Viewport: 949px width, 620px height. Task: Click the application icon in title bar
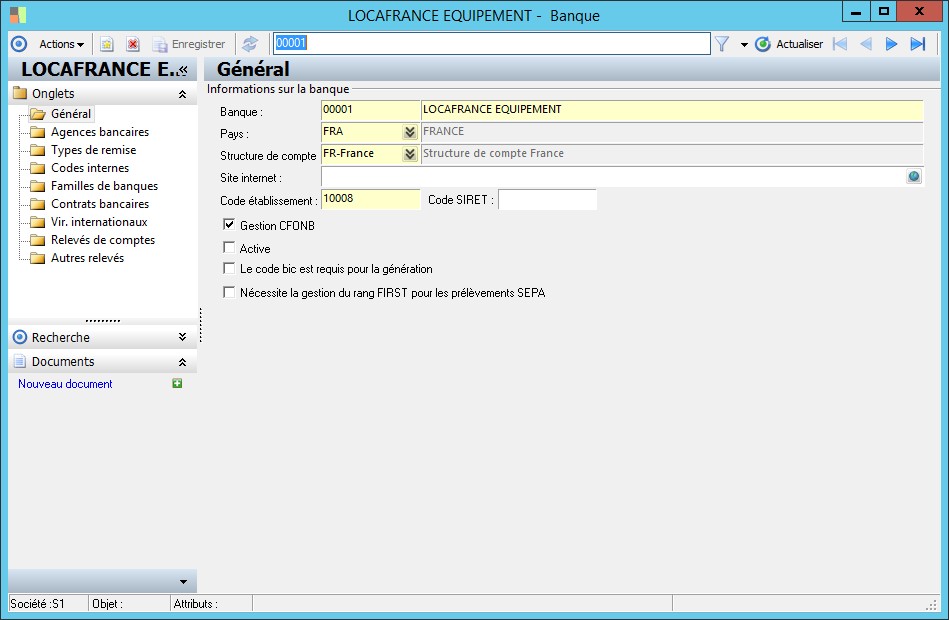(18, 15)
